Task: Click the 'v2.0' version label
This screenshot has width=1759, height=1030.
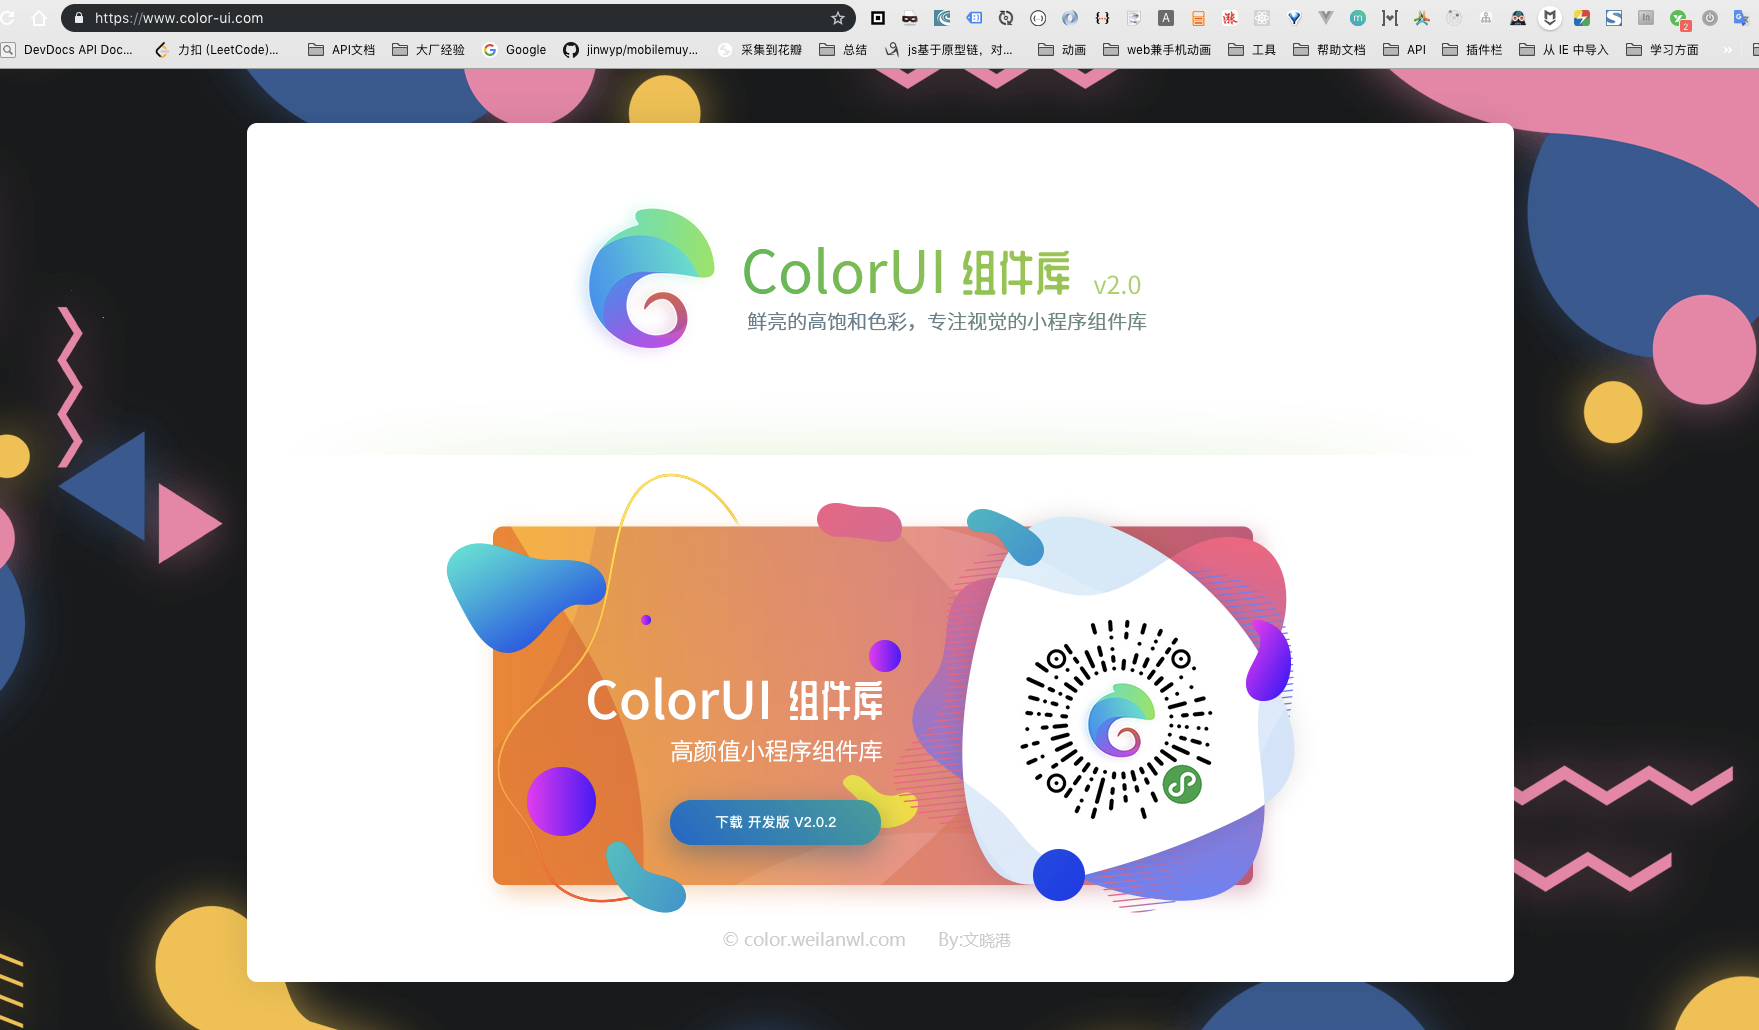Action: (x=1117, y=286)
